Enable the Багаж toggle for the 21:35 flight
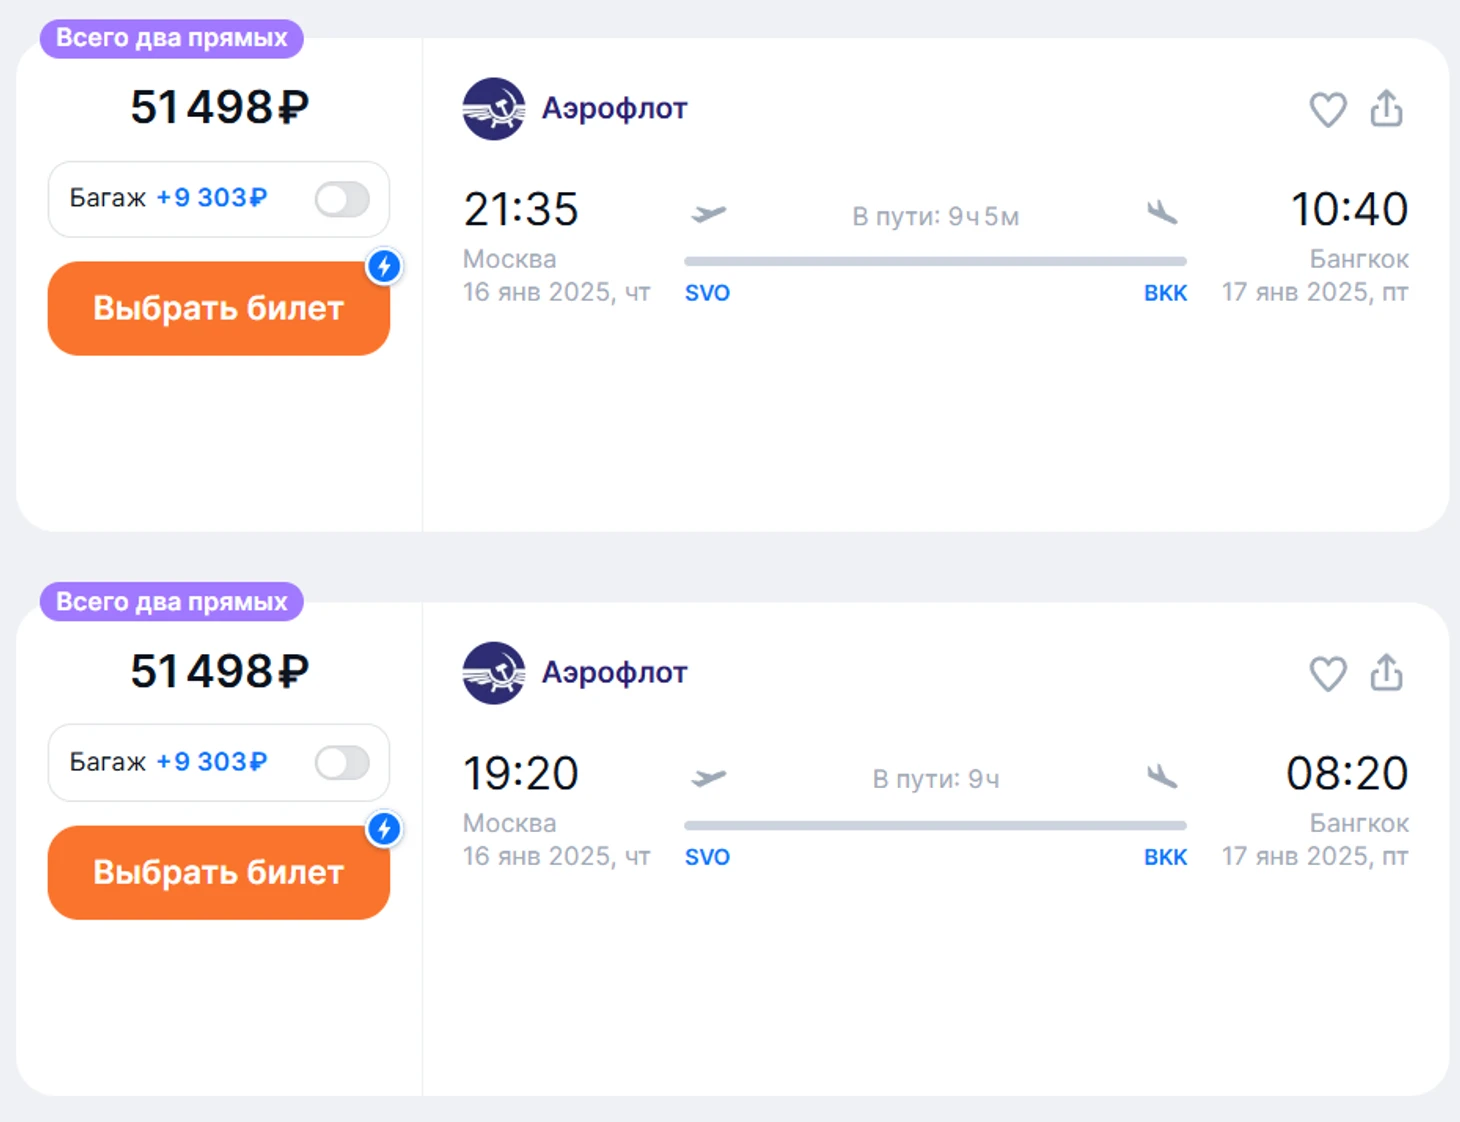The height and width of the screenshot is (1122, 1460). tap(342, 199)
